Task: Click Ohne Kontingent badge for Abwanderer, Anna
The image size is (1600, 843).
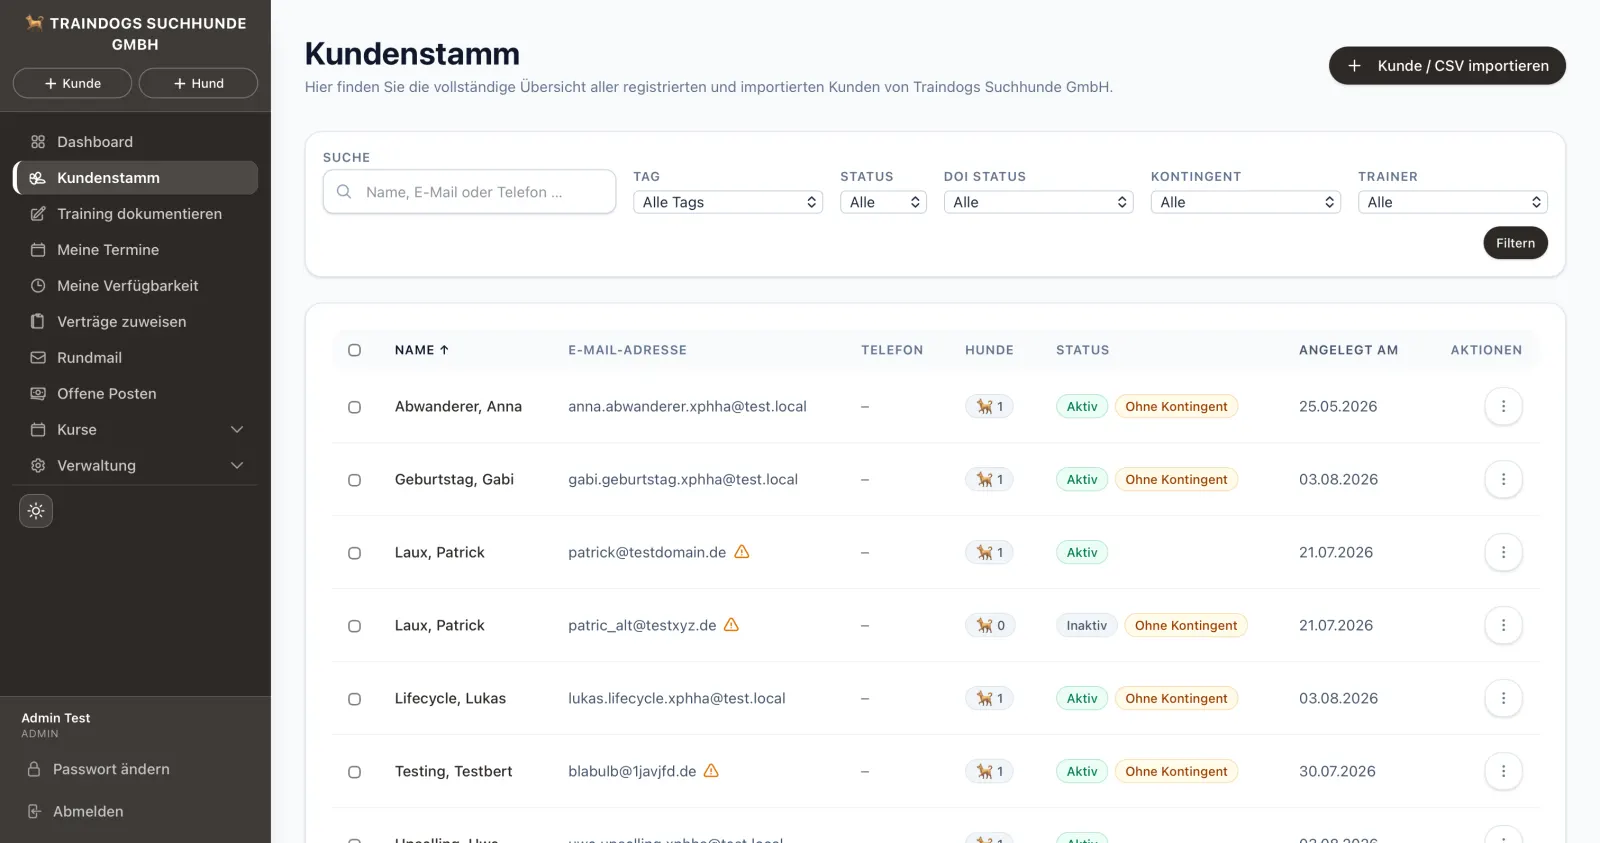Action: pyautogui.click(x=1176, y=406)
